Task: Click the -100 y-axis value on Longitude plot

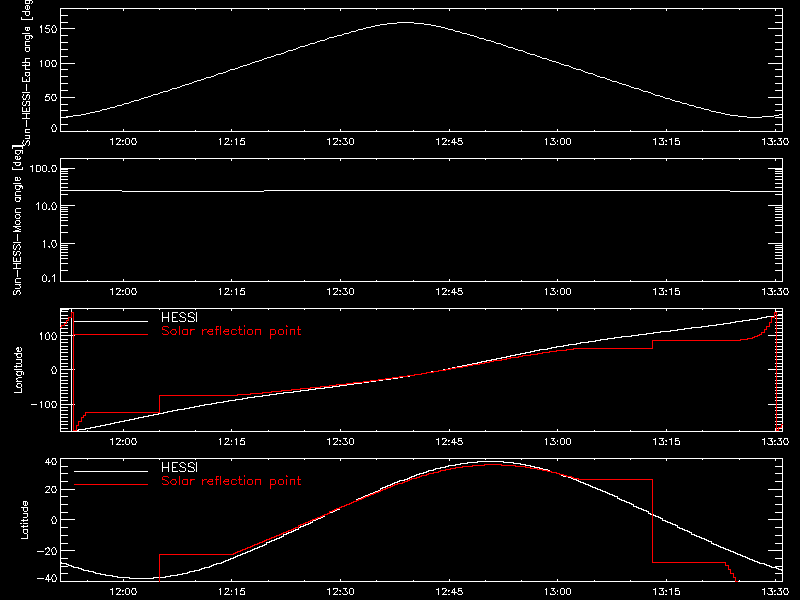Action: (44, 404)
